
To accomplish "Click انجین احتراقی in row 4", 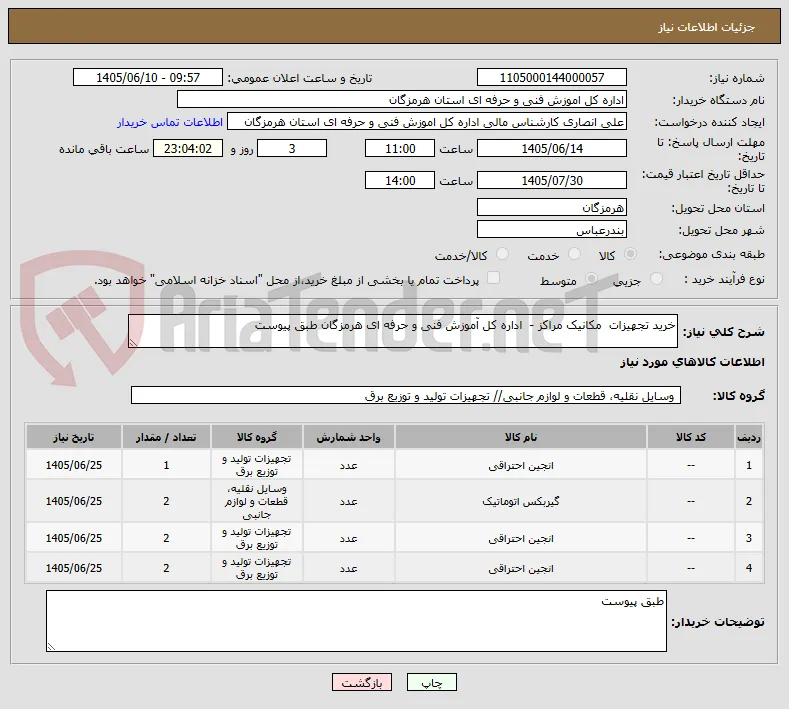I will 521,569.
